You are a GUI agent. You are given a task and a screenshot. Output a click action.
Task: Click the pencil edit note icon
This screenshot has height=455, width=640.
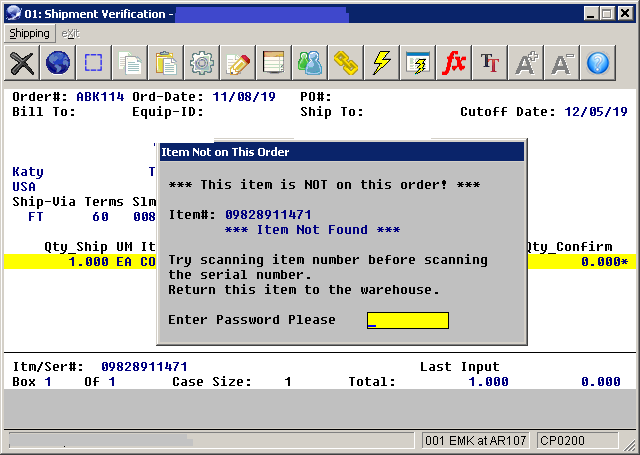point(237,63)
